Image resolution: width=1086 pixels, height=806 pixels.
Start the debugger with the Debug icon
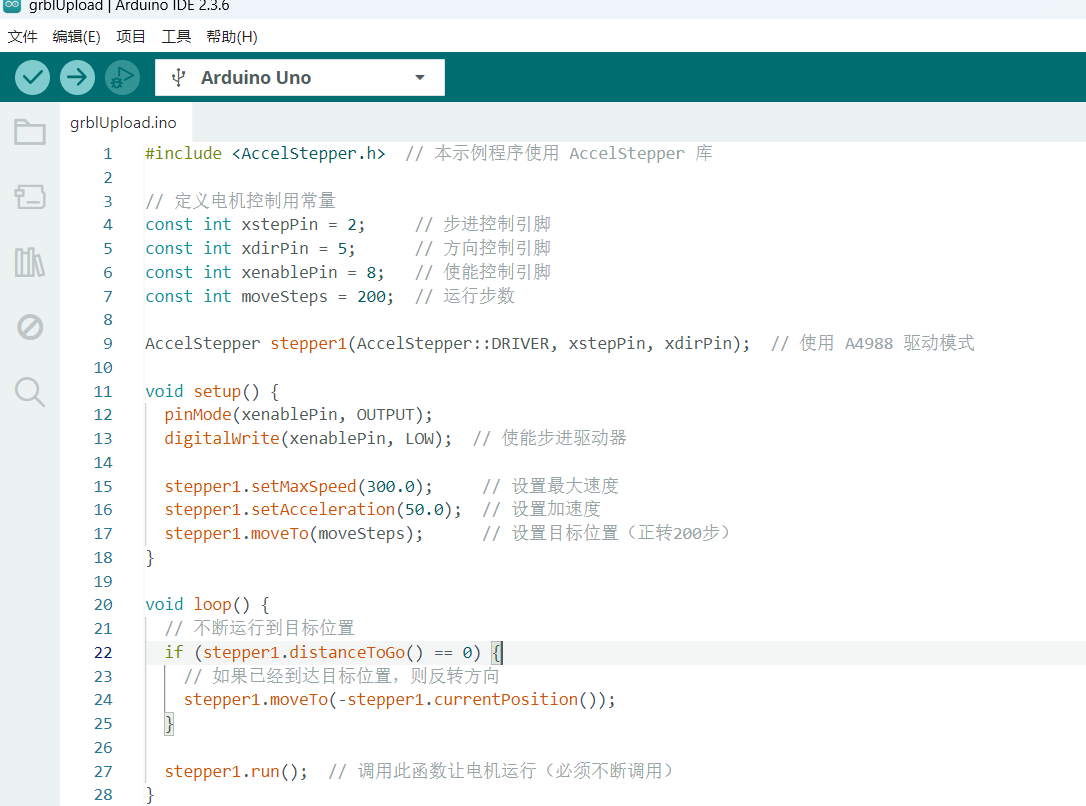(x=122, y=77)
